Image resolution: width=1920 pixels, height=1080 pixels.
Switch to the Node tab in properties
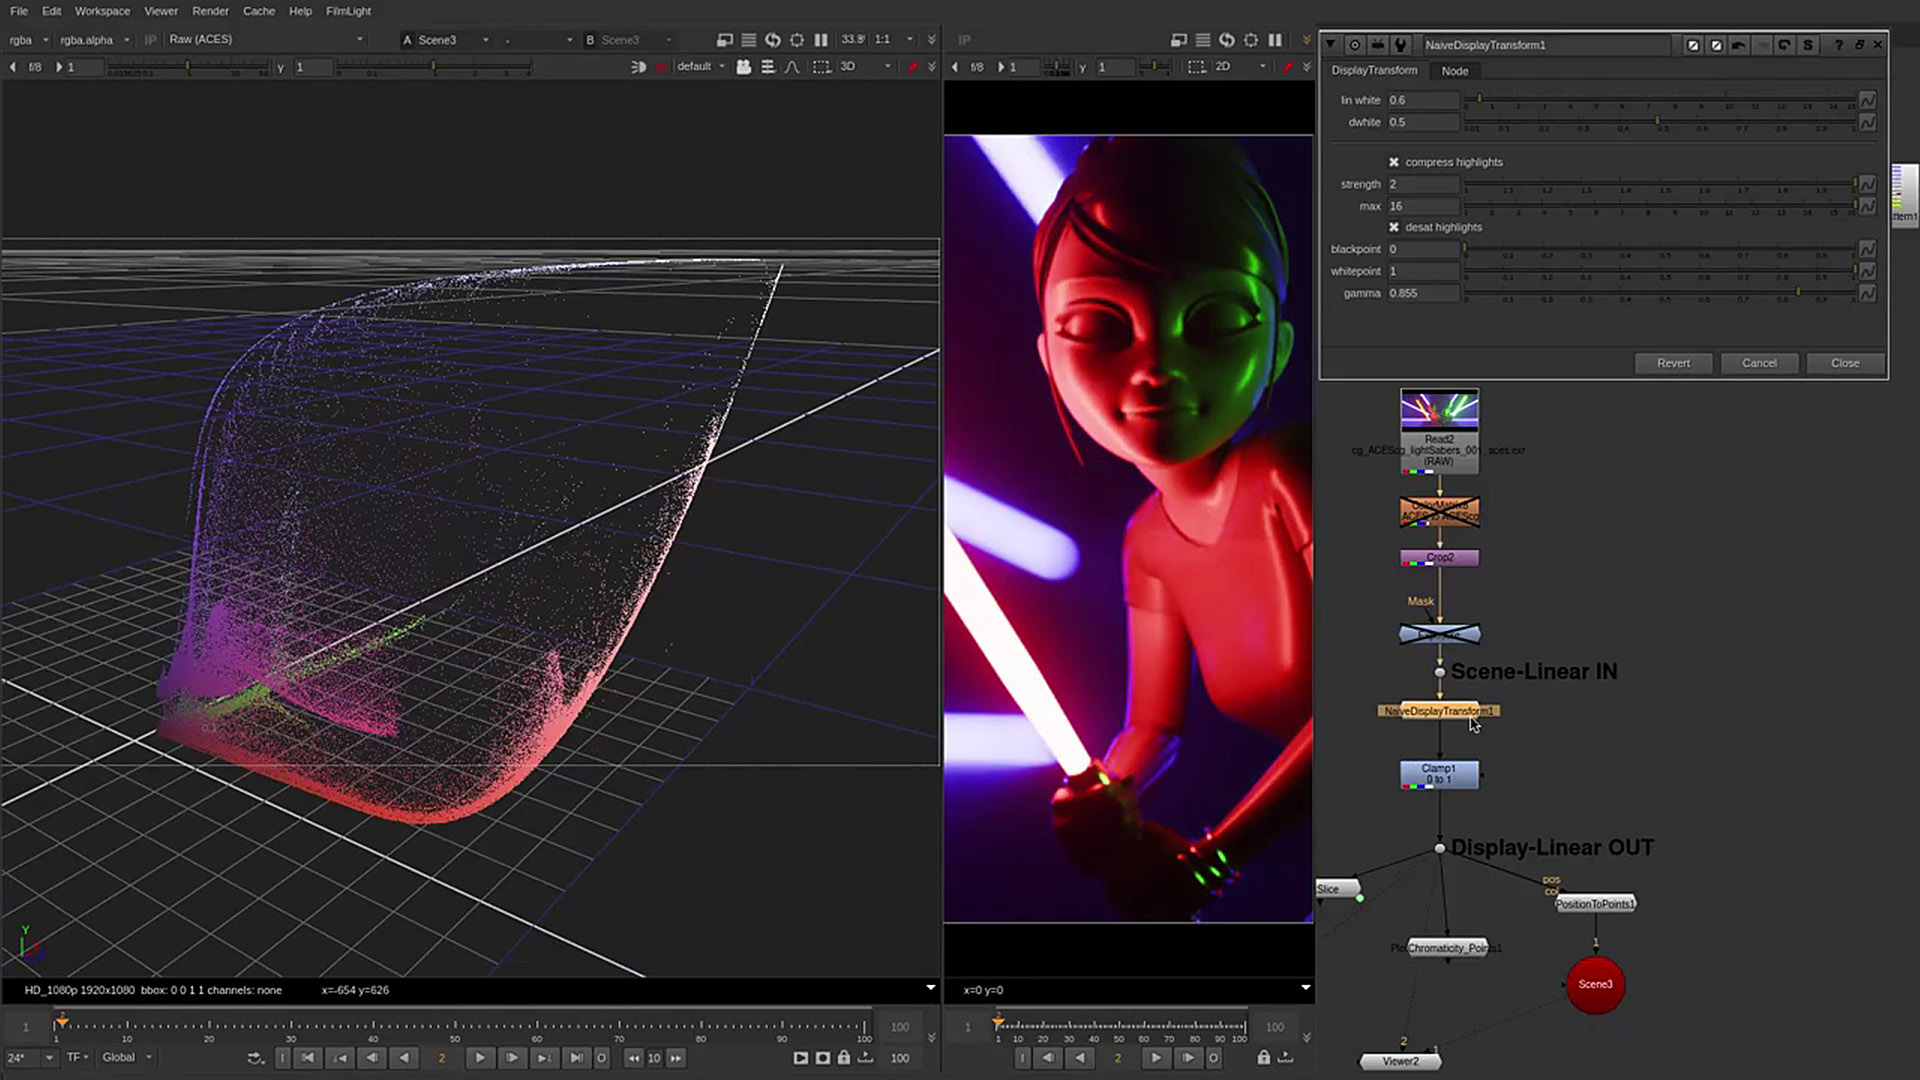[x=1455, y=71]
